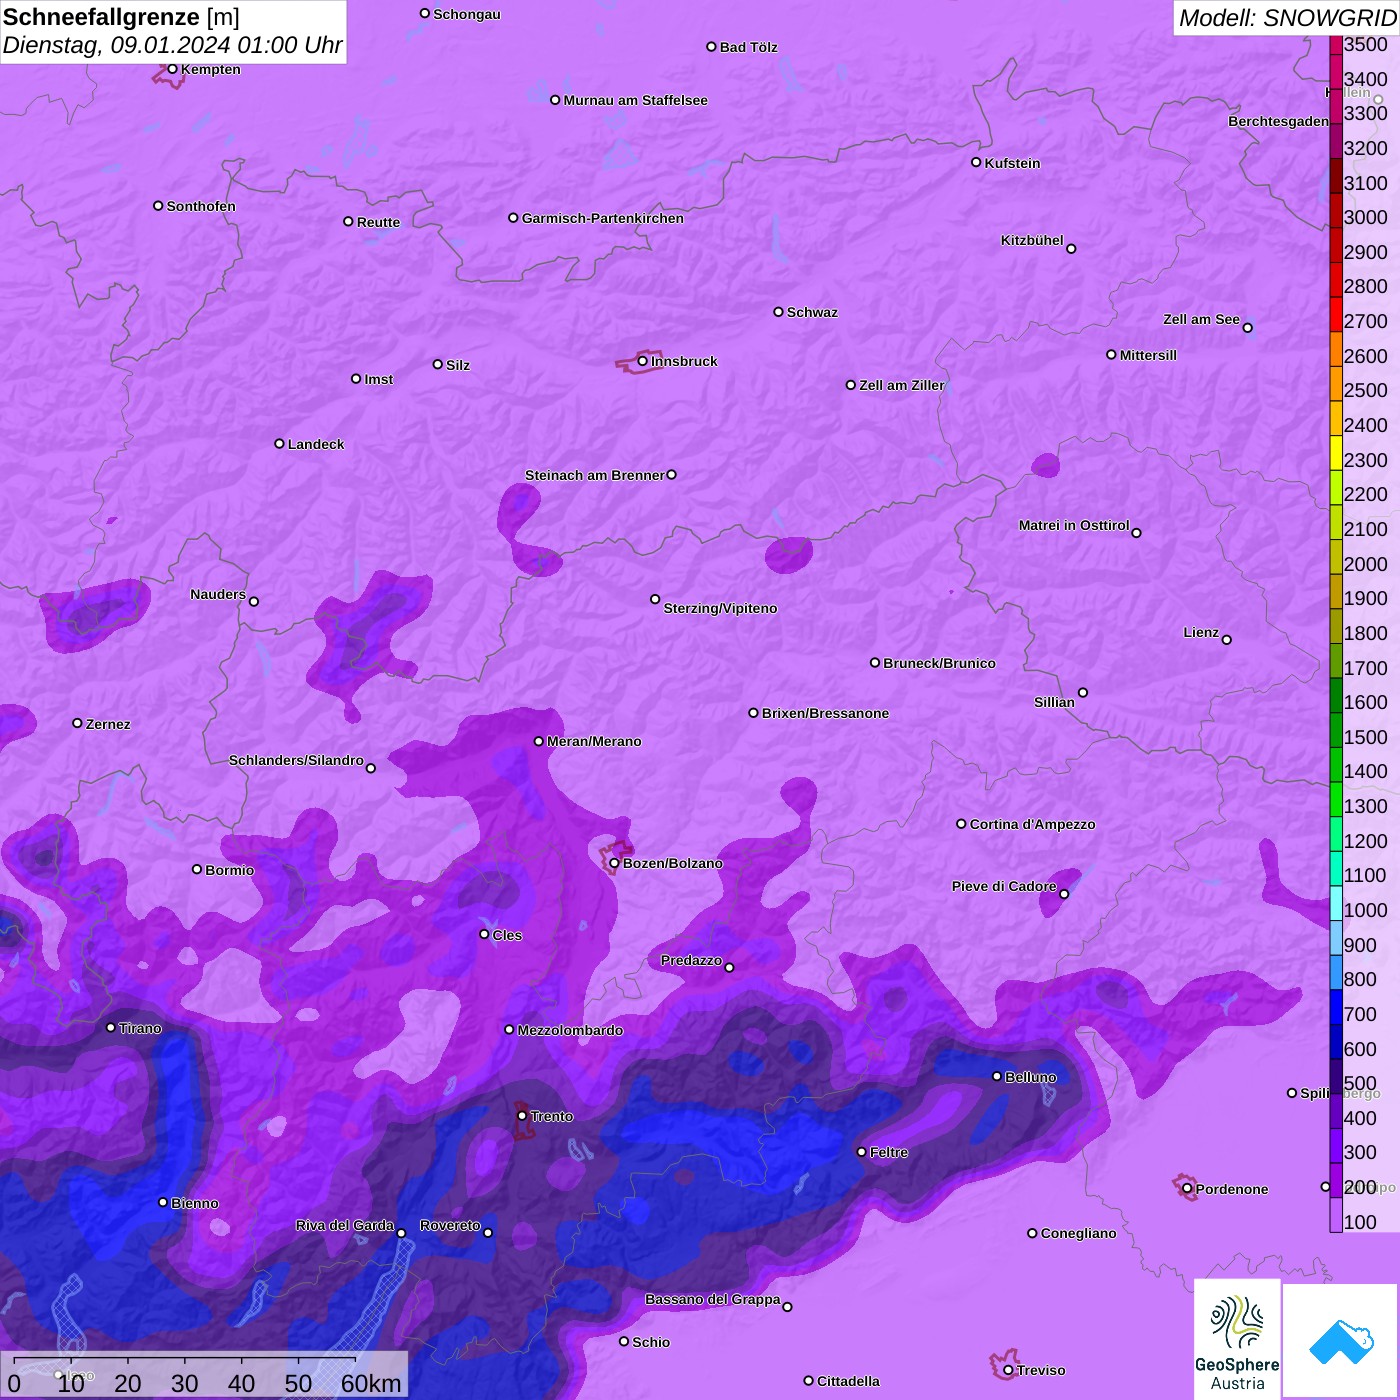This screenshot has width=1400, height=1400.
Task: Click the date 'Dienstag, 09.01.2024 01:00 Uhr'
Action: 172,45
